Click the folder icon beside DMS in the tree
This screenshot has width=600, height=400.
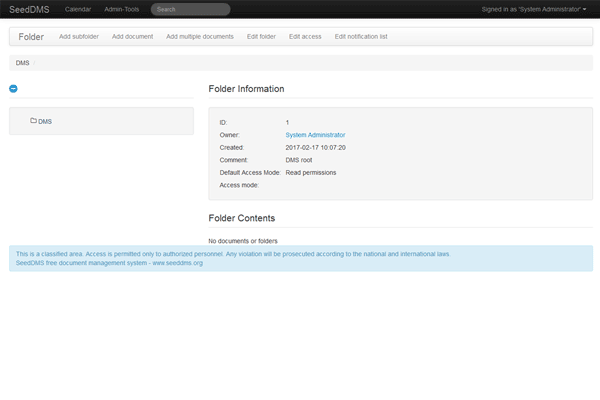point(33,121)
